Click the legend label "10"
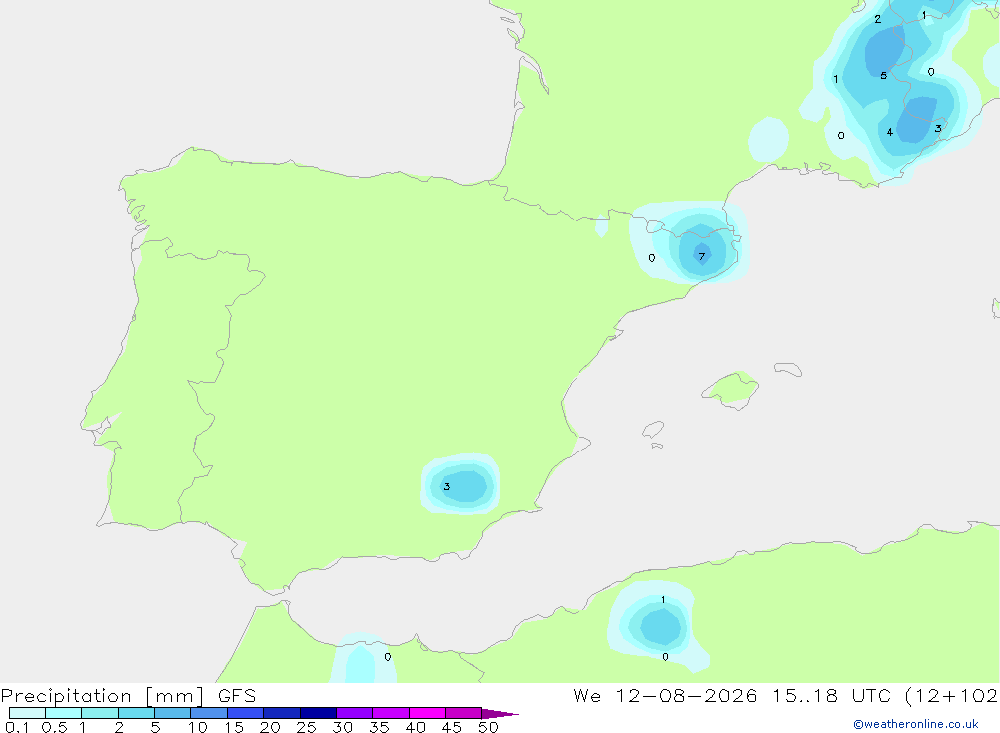This screenshot has height=733, width=1000. (198, 727)
